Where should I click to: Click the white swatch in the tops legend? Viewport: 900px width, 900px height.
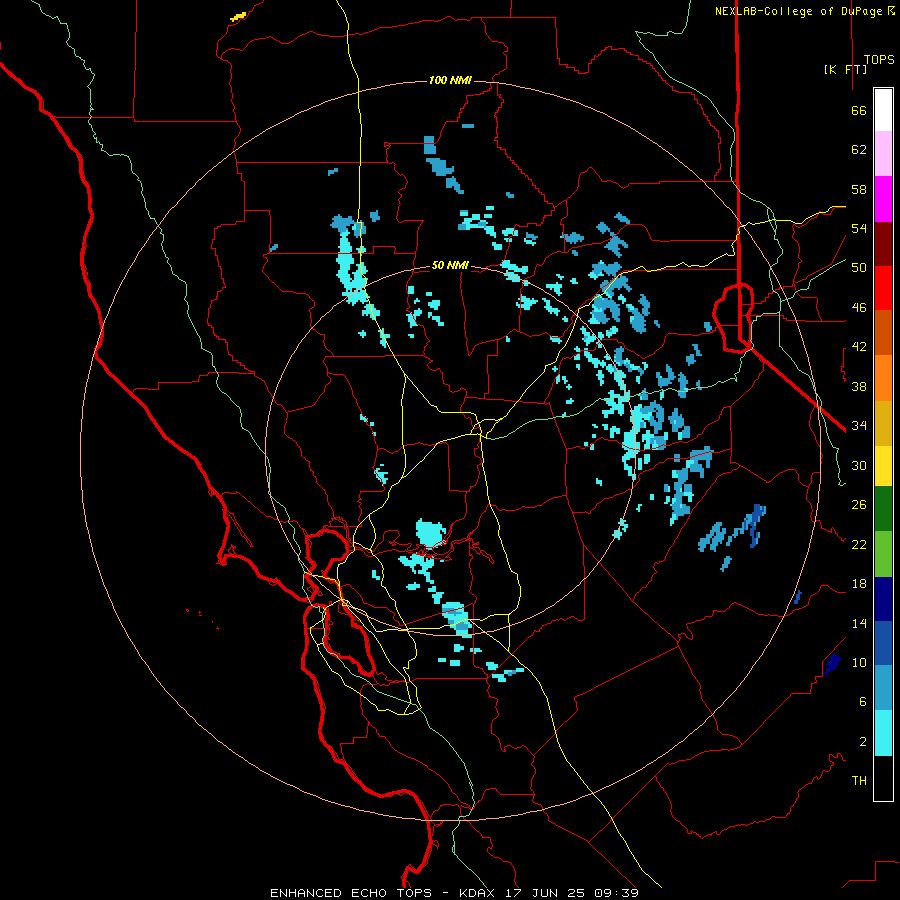[x=883, y=110]
